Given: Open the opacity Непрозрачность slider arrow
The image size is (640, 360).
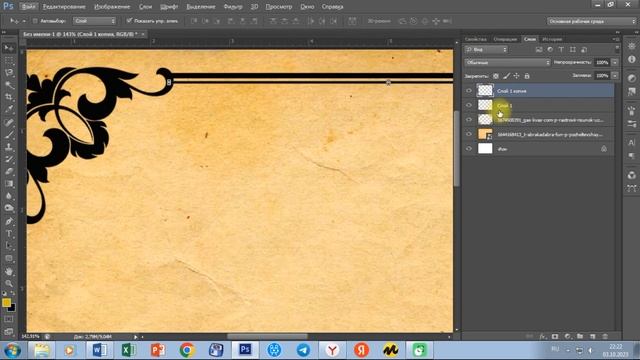Looking at the screenshot, I should pos(615,62).
